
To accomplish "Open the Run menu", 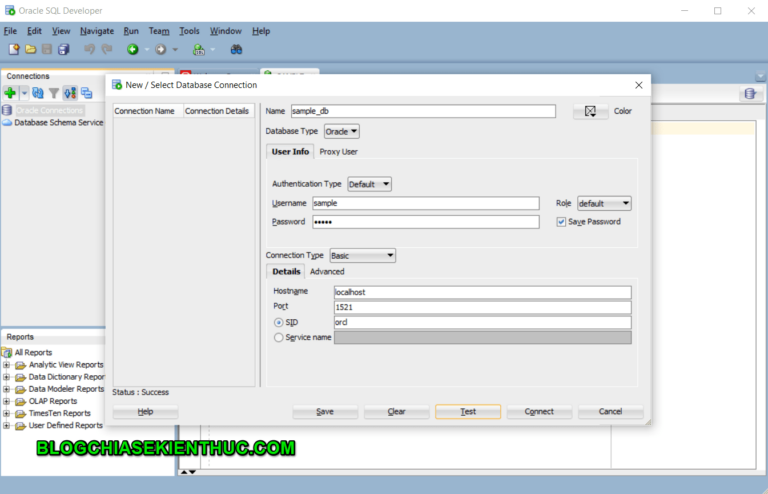I will coord(131,31).
